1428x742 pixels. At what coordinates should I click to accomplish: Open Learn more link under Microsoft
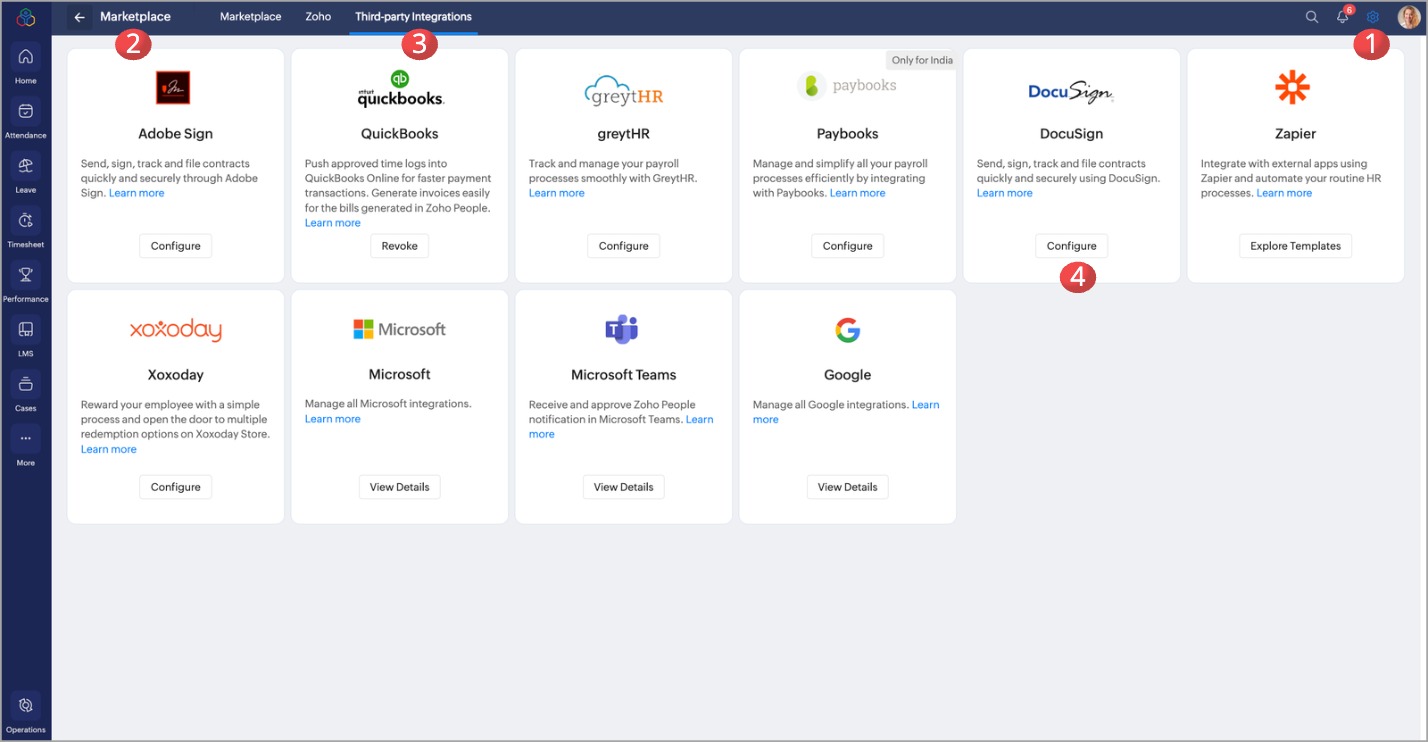333,419
